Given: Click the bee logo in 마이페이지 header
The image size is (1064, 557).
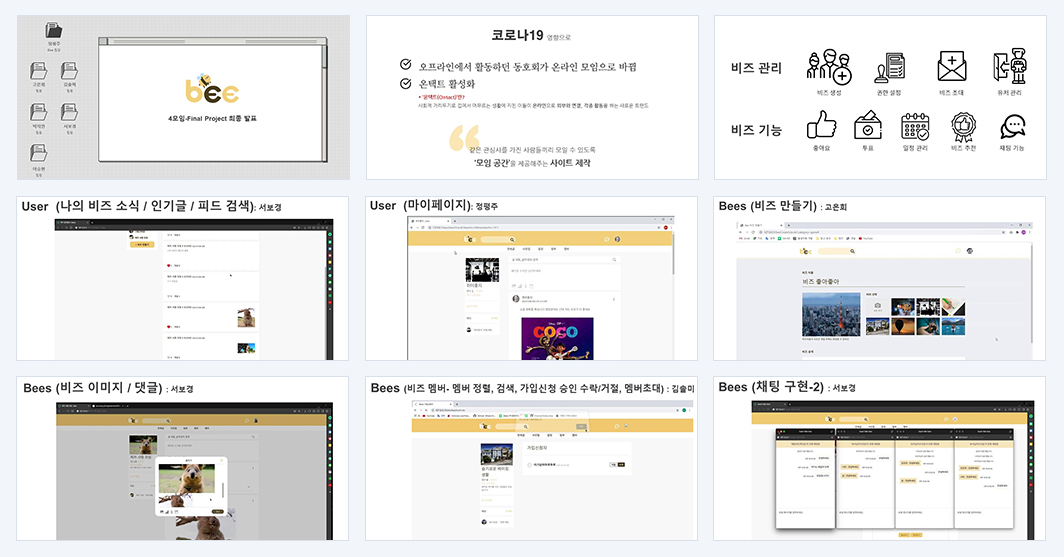Looking at the screenshot, I should 468,239.
